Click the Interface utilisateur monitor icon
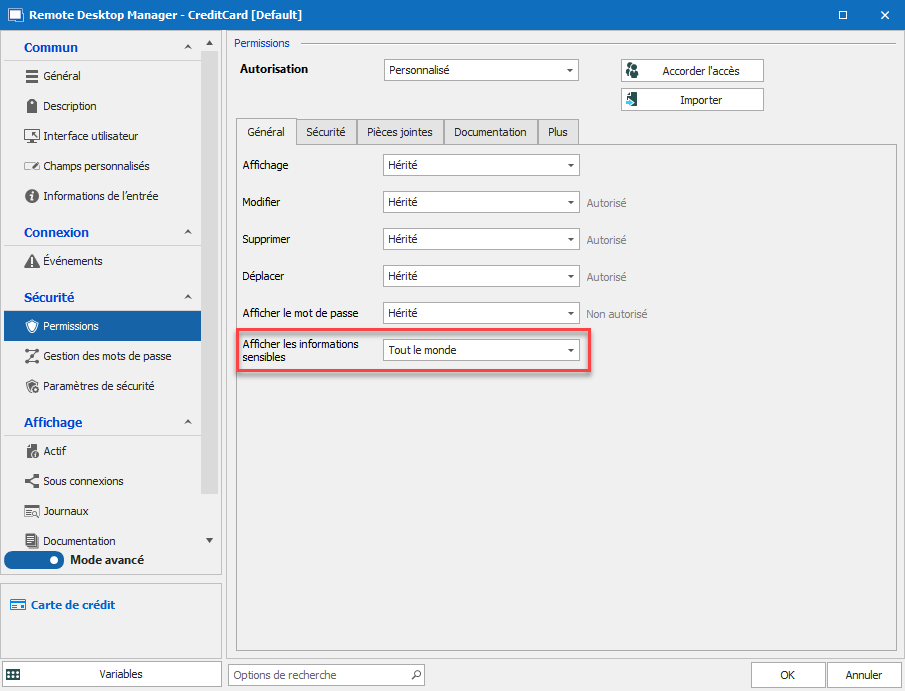This screenshot has width=905, height=691. pos(32,136)
